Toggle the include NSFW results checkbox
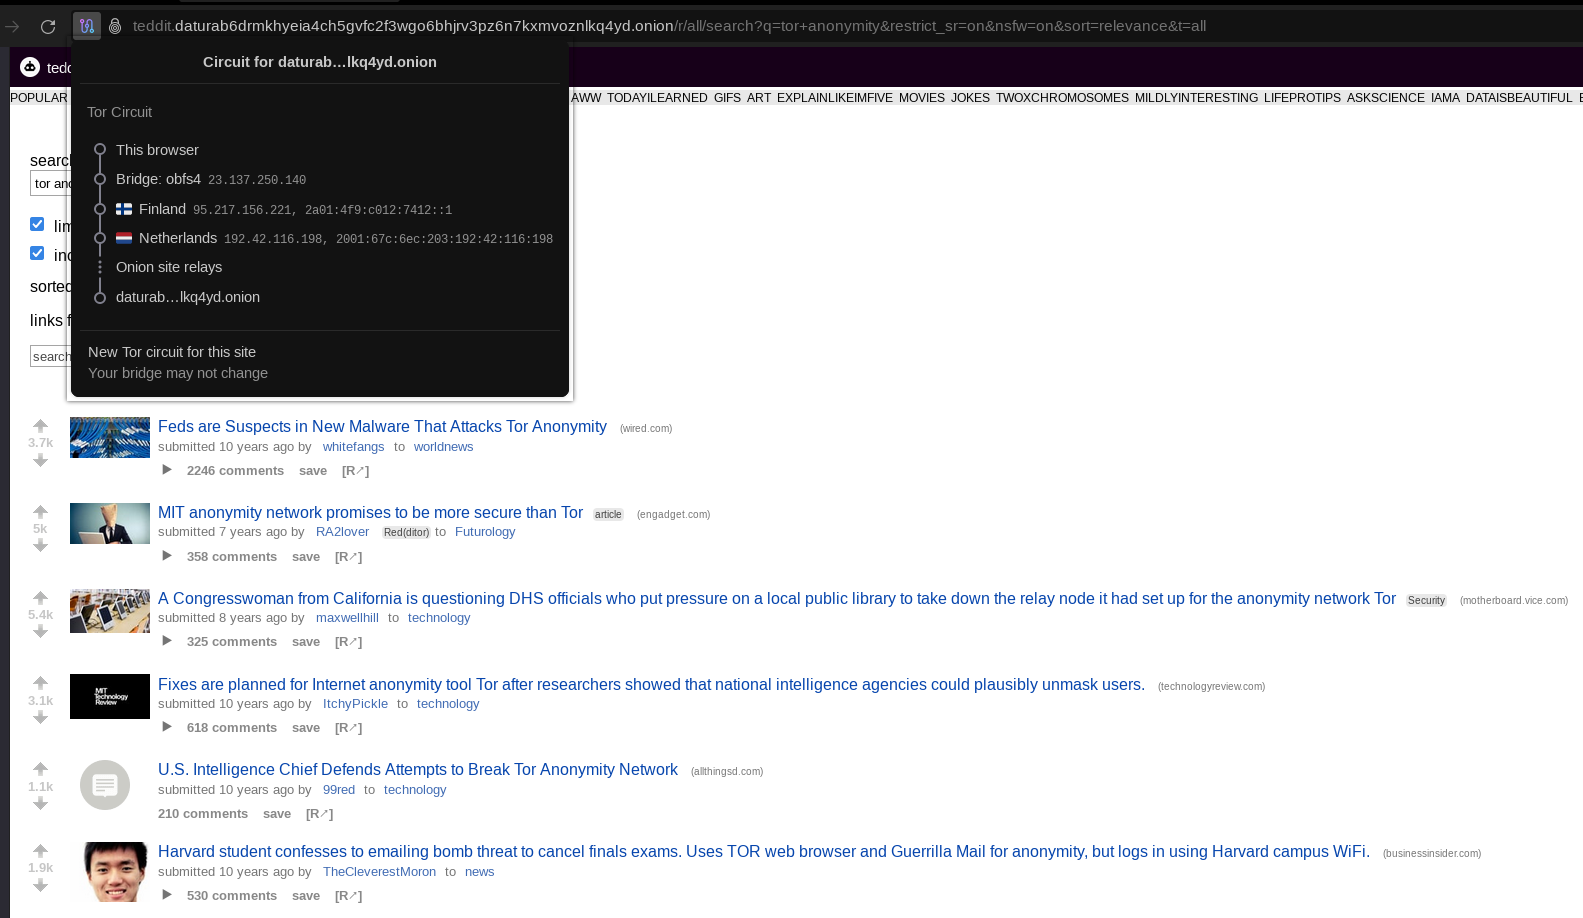This screenshot has height=918, width=1583. pos(37,253)
